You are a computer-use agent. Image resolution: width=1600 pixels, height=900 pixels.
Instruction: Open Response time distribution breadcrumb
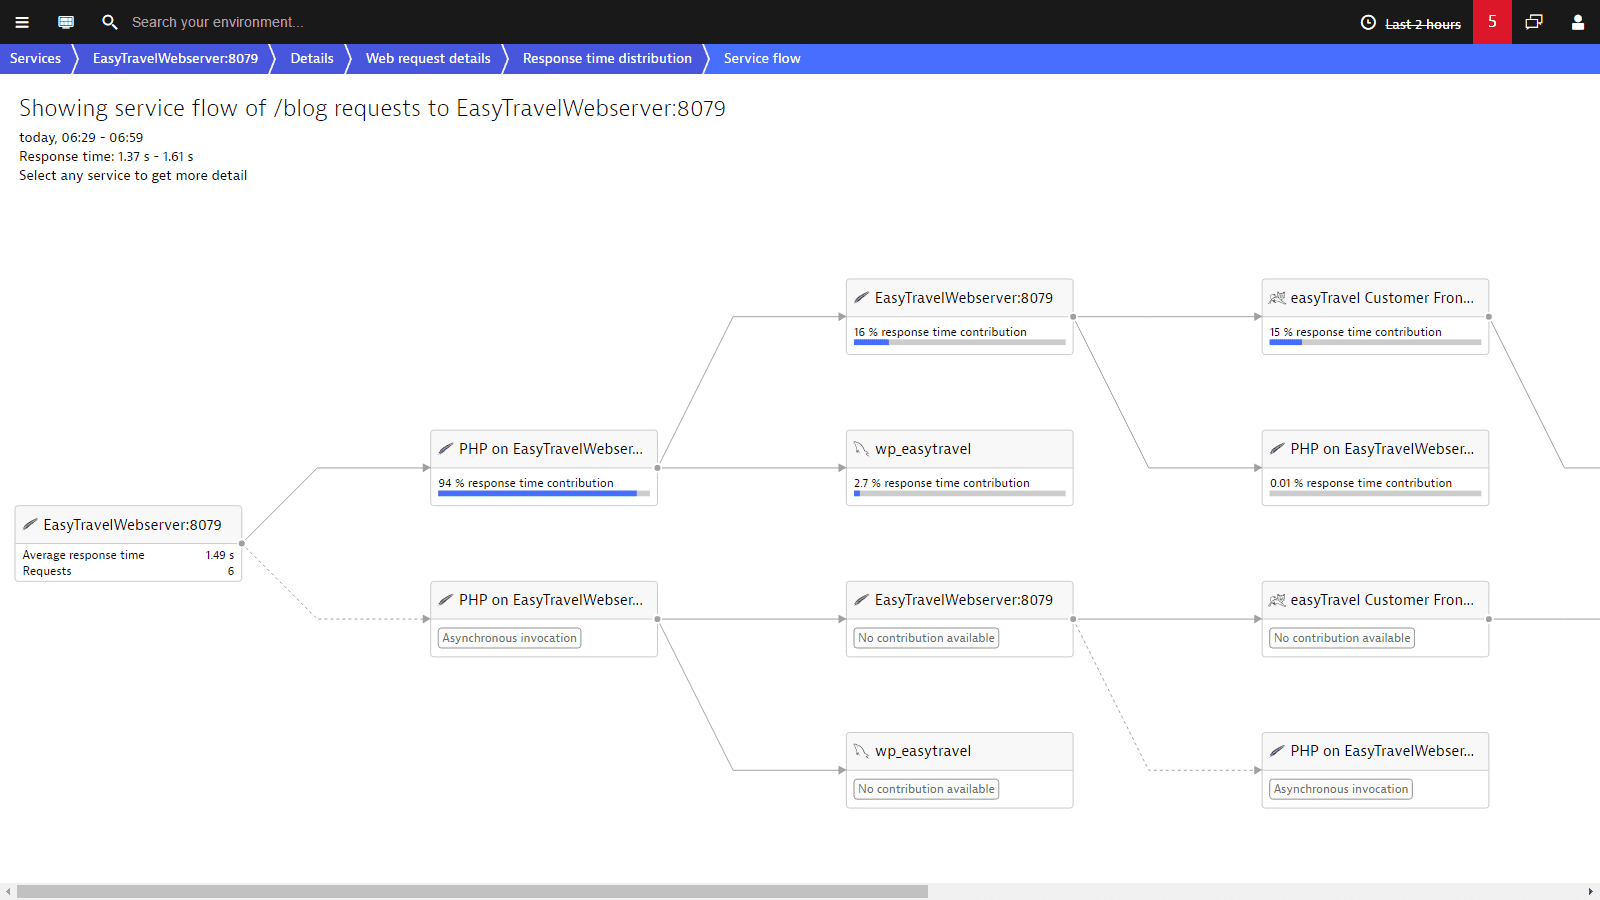coord(607,59)
